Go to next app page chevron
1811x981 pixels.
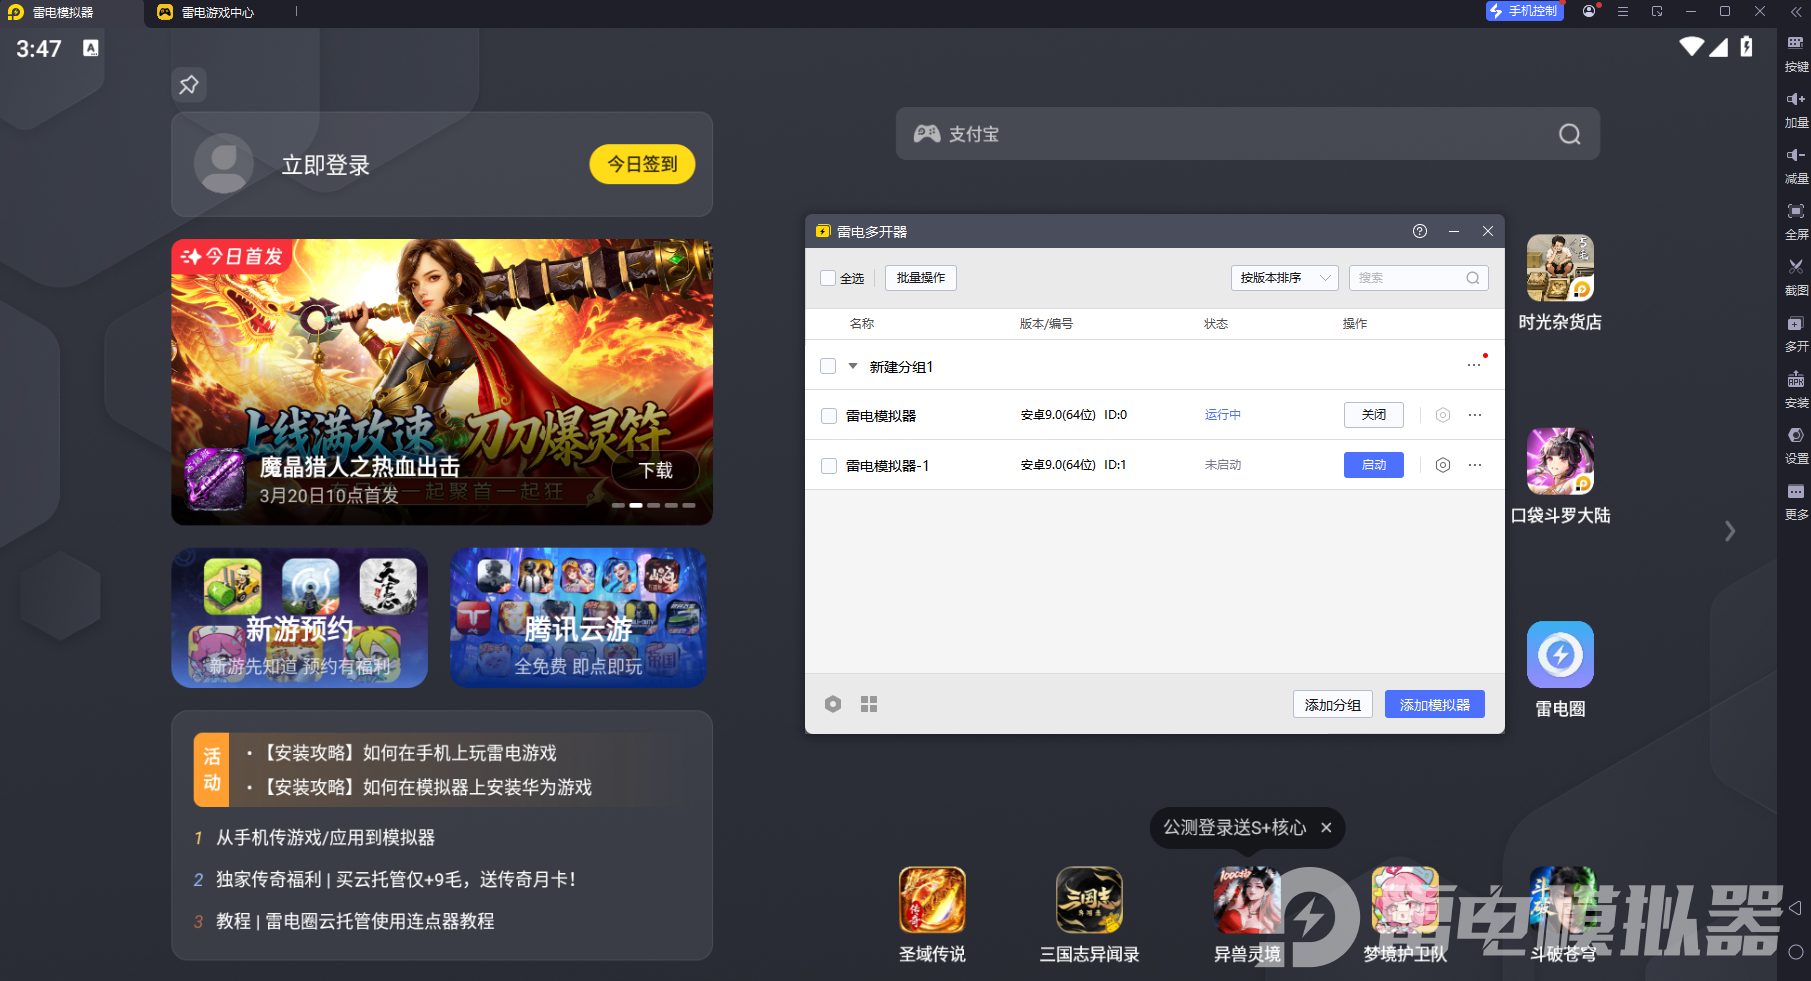1730,531
